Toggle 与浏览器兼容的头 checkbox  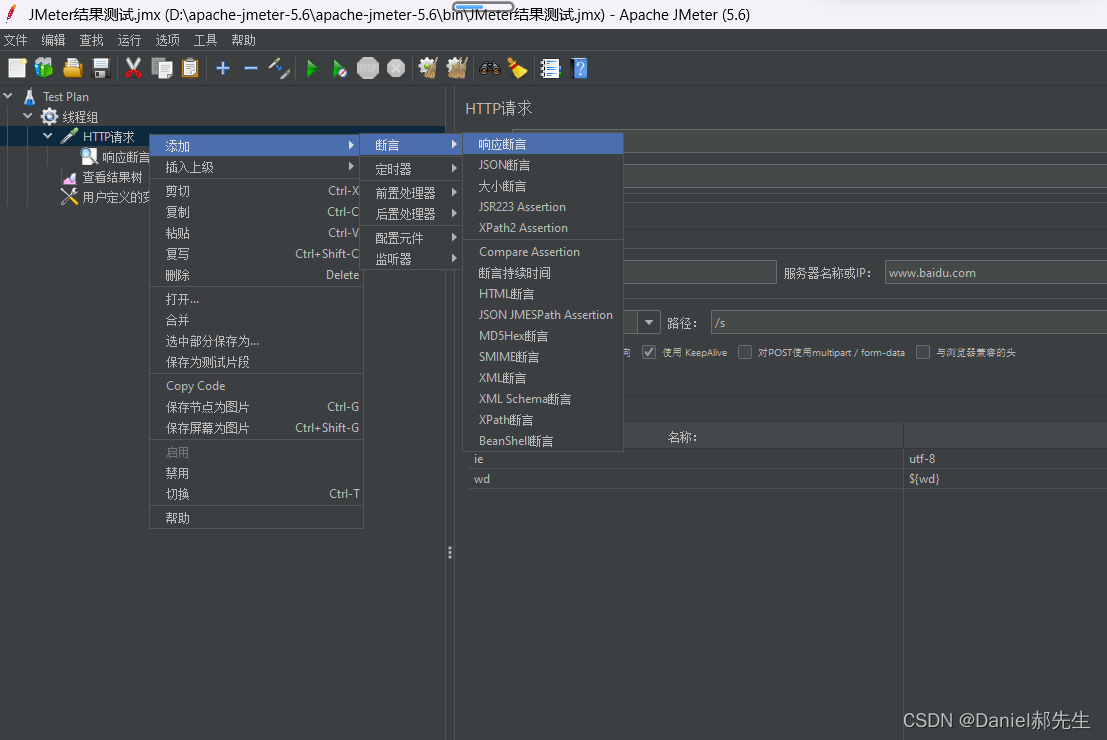pos(923,352)
